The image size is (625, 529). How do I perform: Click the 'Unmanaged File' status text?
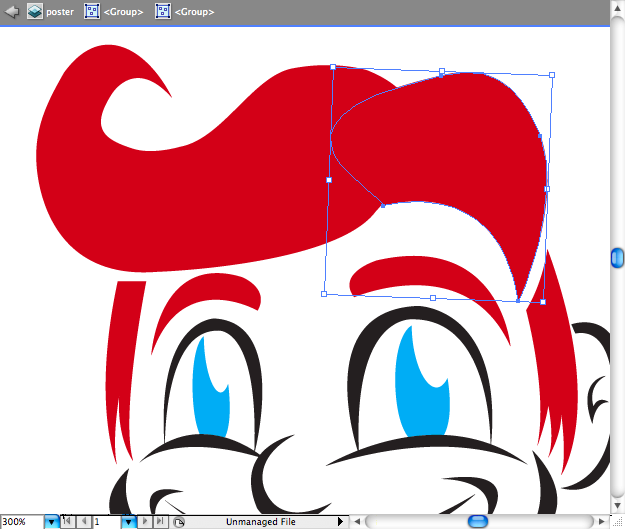click(261, 522)
